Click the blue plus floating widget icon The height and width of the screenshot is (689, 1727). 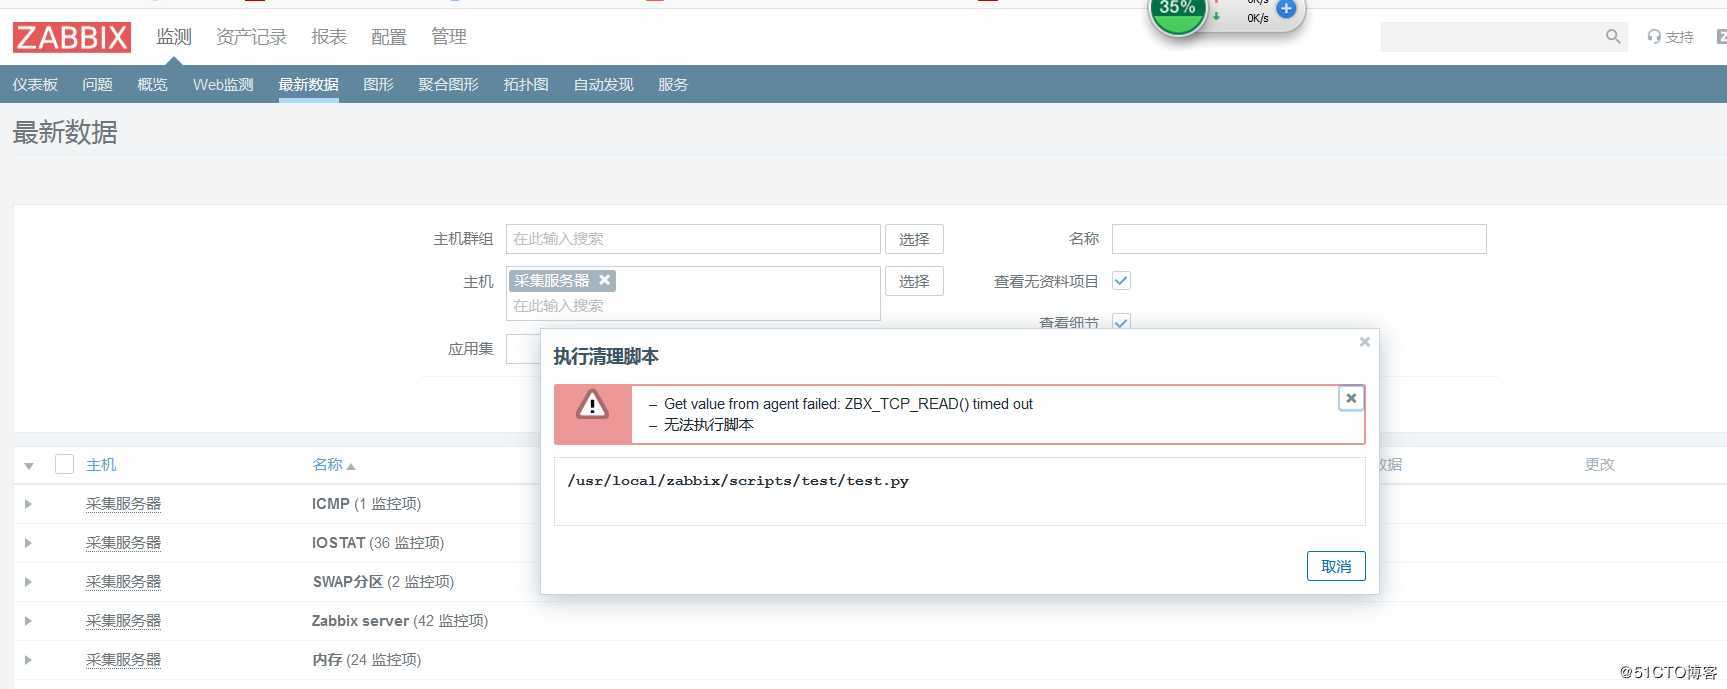pos(1286,9)
